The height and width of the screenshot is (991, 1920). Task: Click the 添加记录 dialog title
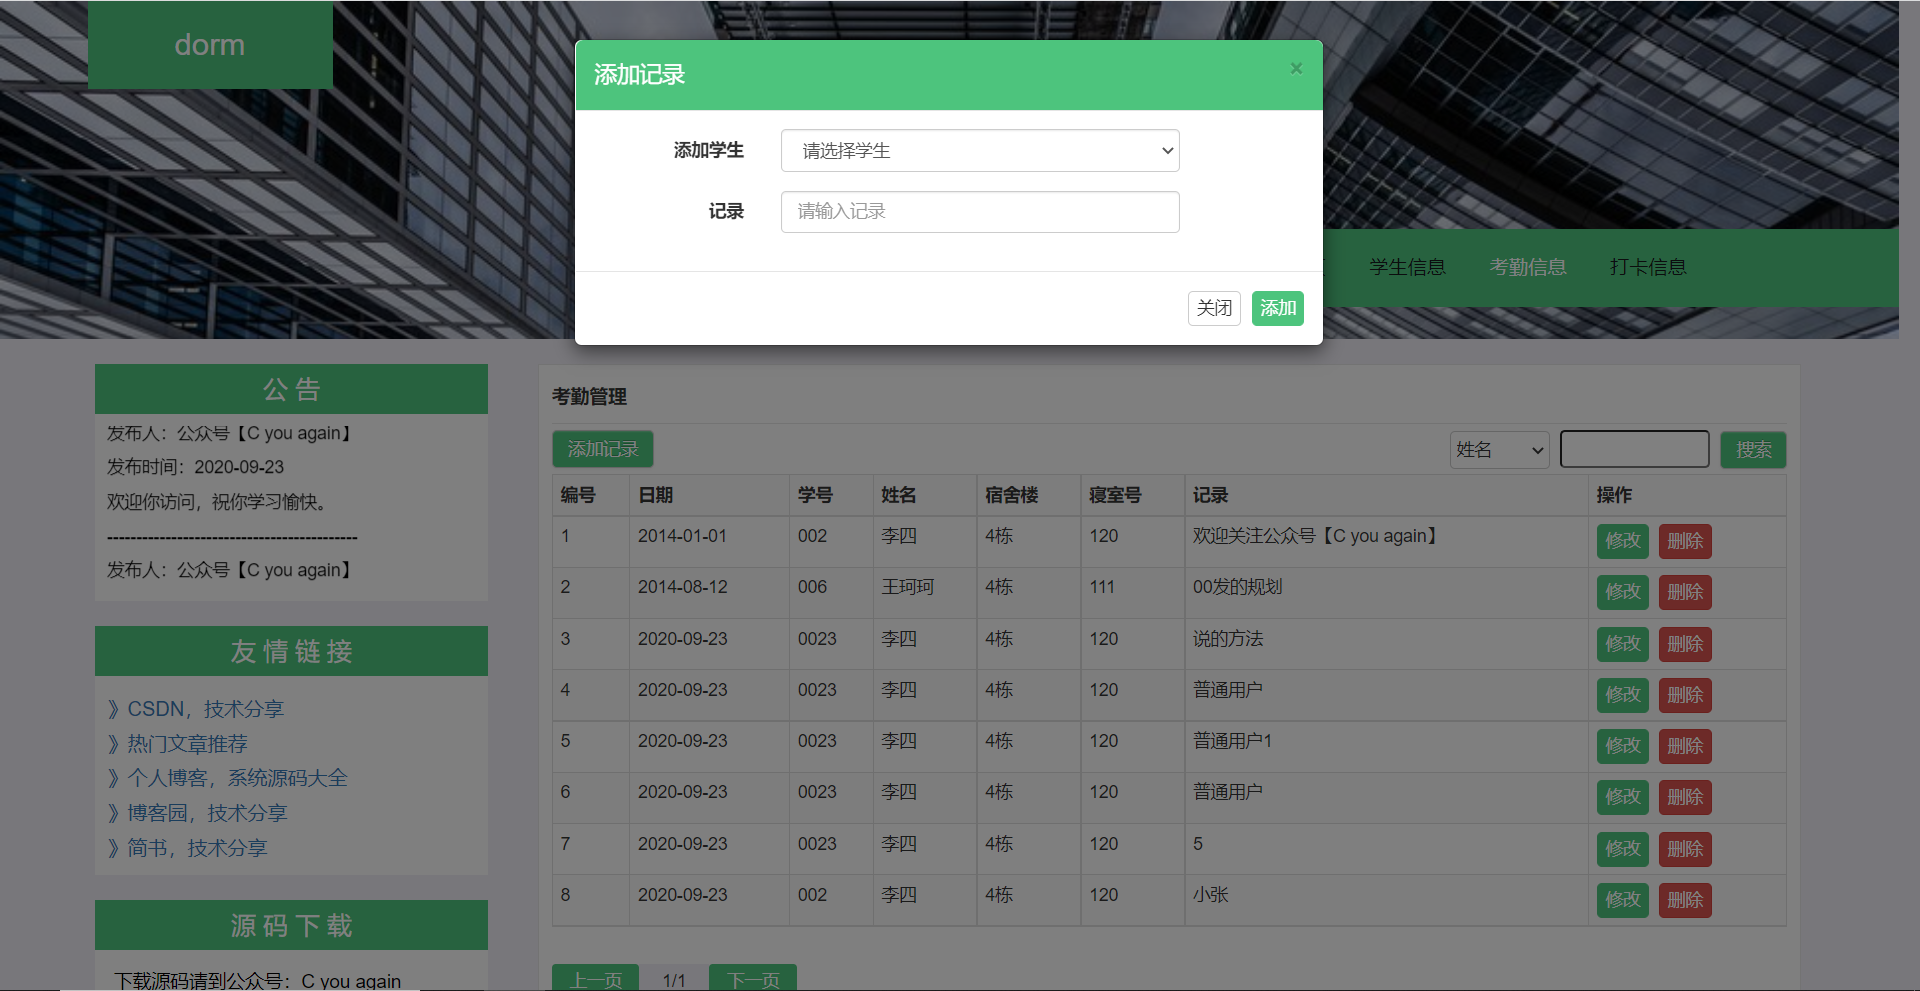point(639,75)
